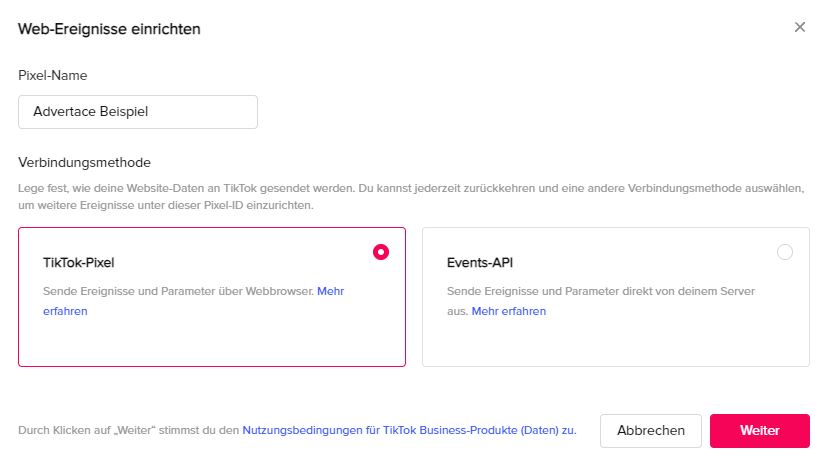Screen dimensions: 829x465
Task: Click the Web-Ereignisse einrichten title
Action: point(109,29)
